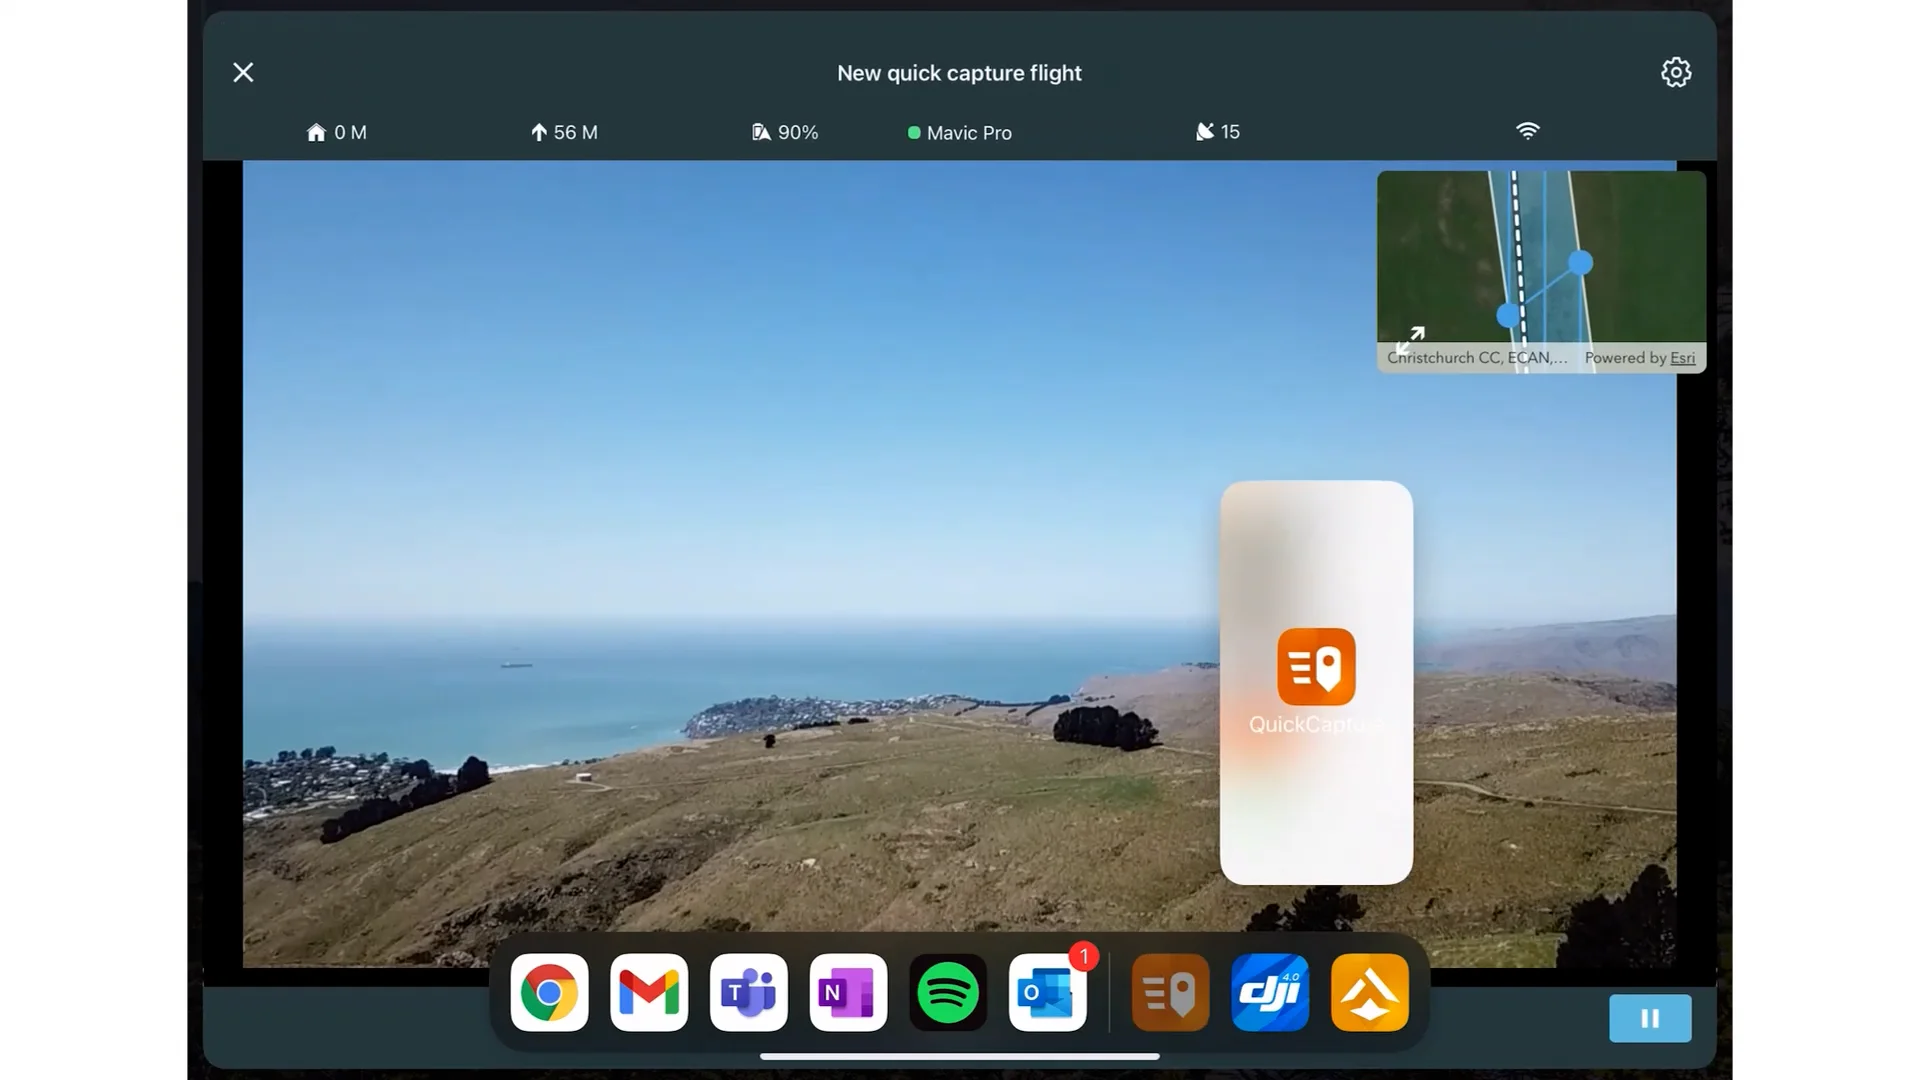This screenshot has height=1080, width=1920.
Task: Tap the 'New quick capture flight' title
Action: click(959, 73)
